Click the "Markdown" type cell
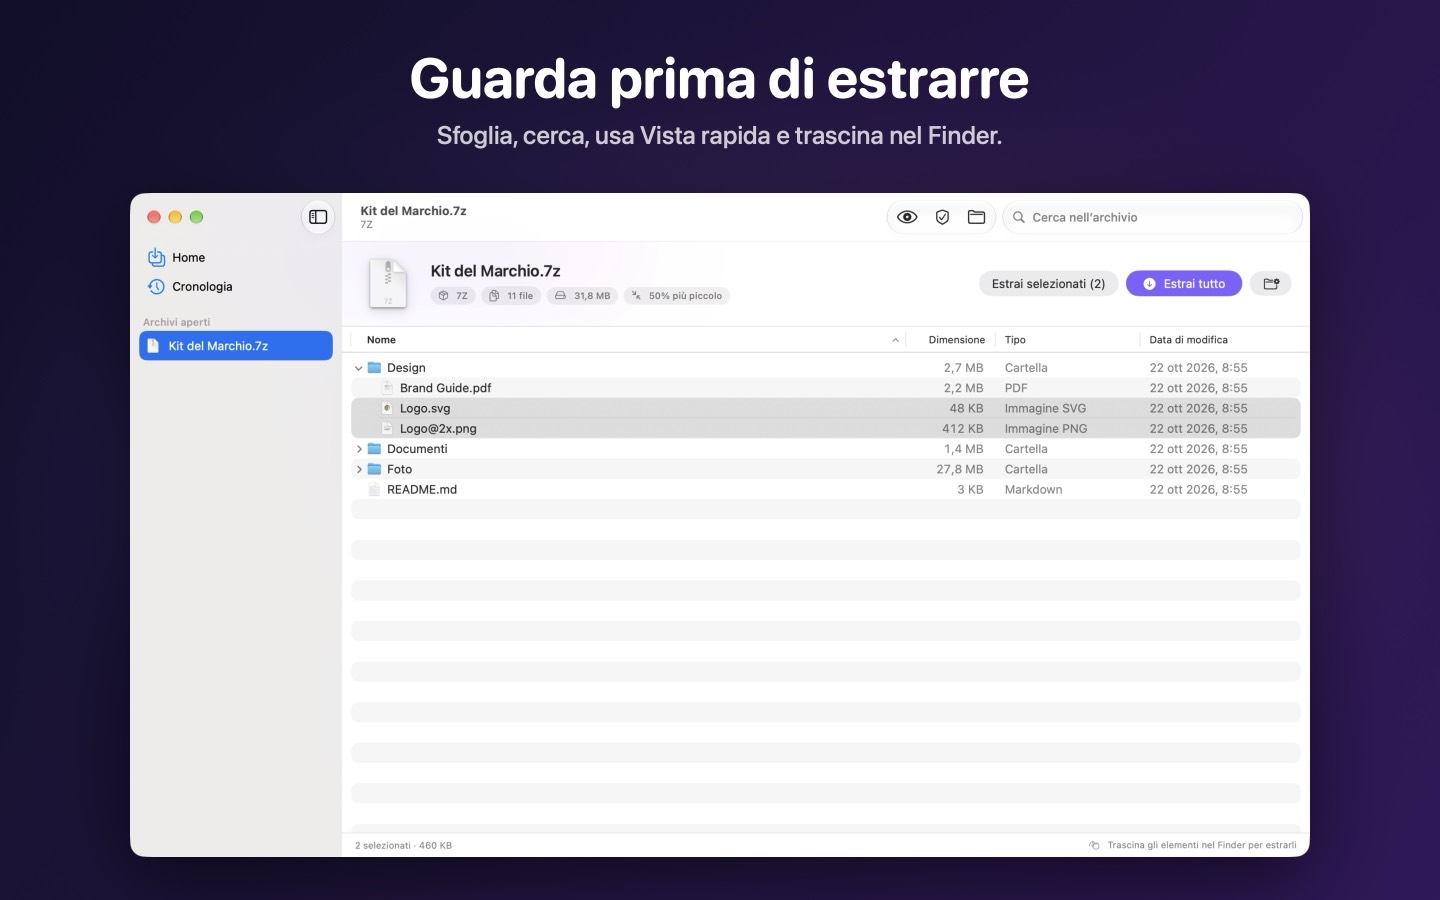1440x900 pixels. pyautogui.click(x=1033, y=489)
